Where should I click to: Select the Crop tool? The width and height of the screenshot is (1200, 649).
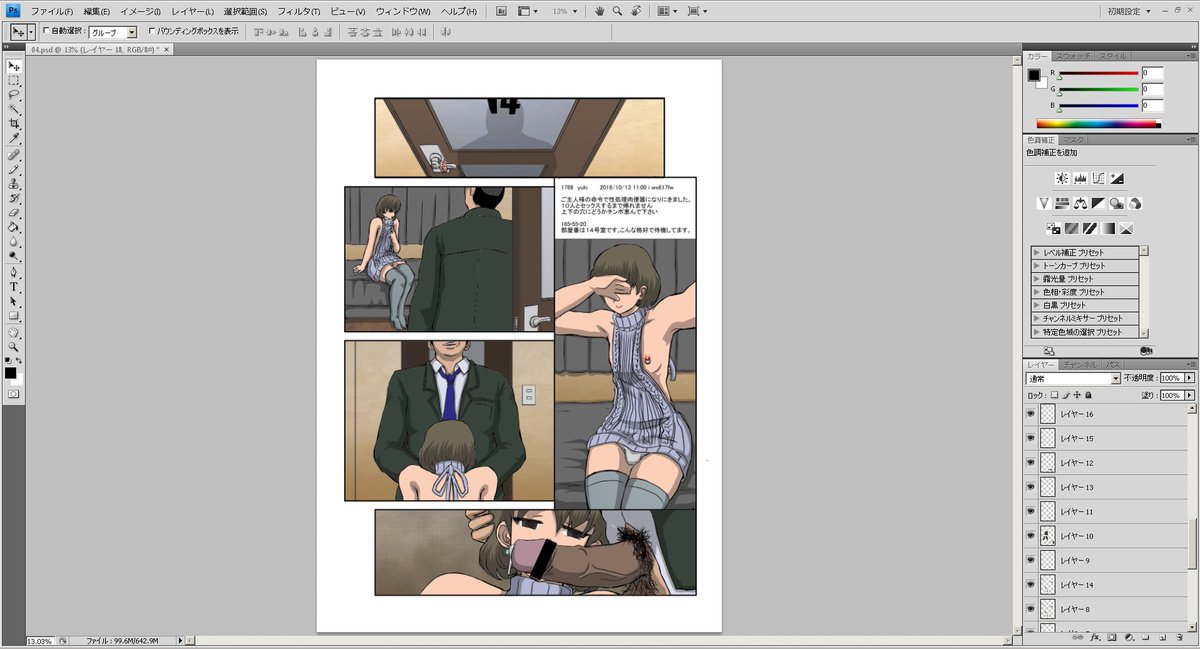pyautogui.click(x=14, y=123)
